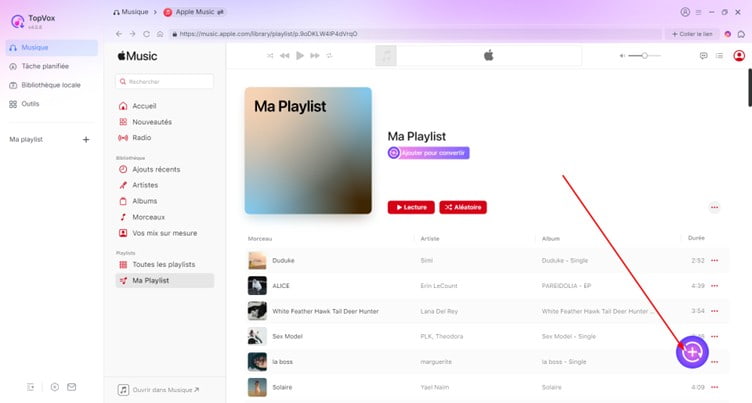Click Ouvrir dans Musique link
Screen dimensions: 752x403
pos(159,390)
